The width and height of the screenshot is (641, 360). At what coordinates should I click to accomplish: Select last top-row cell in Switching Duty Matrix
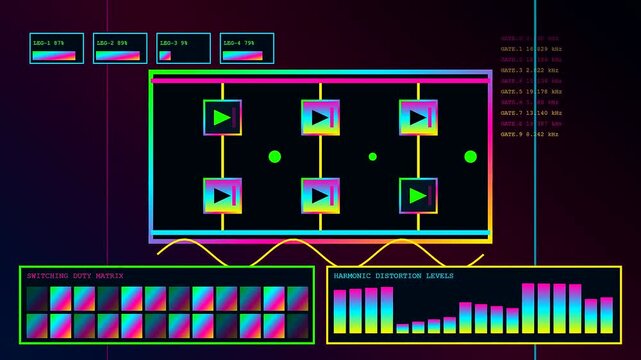[298, 299]
